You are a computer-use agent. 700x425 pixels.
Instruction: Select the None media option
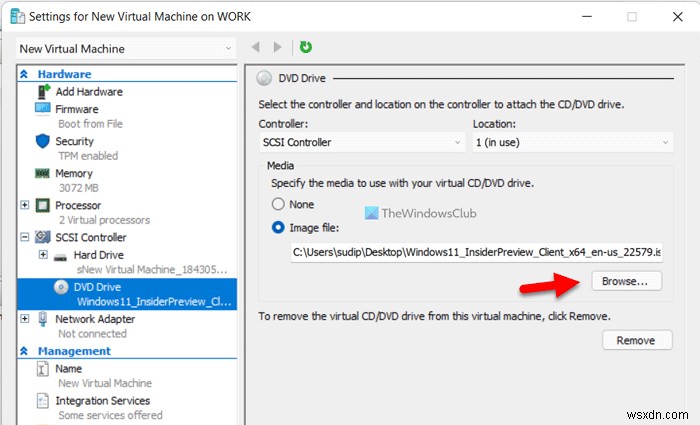(278, 204)
